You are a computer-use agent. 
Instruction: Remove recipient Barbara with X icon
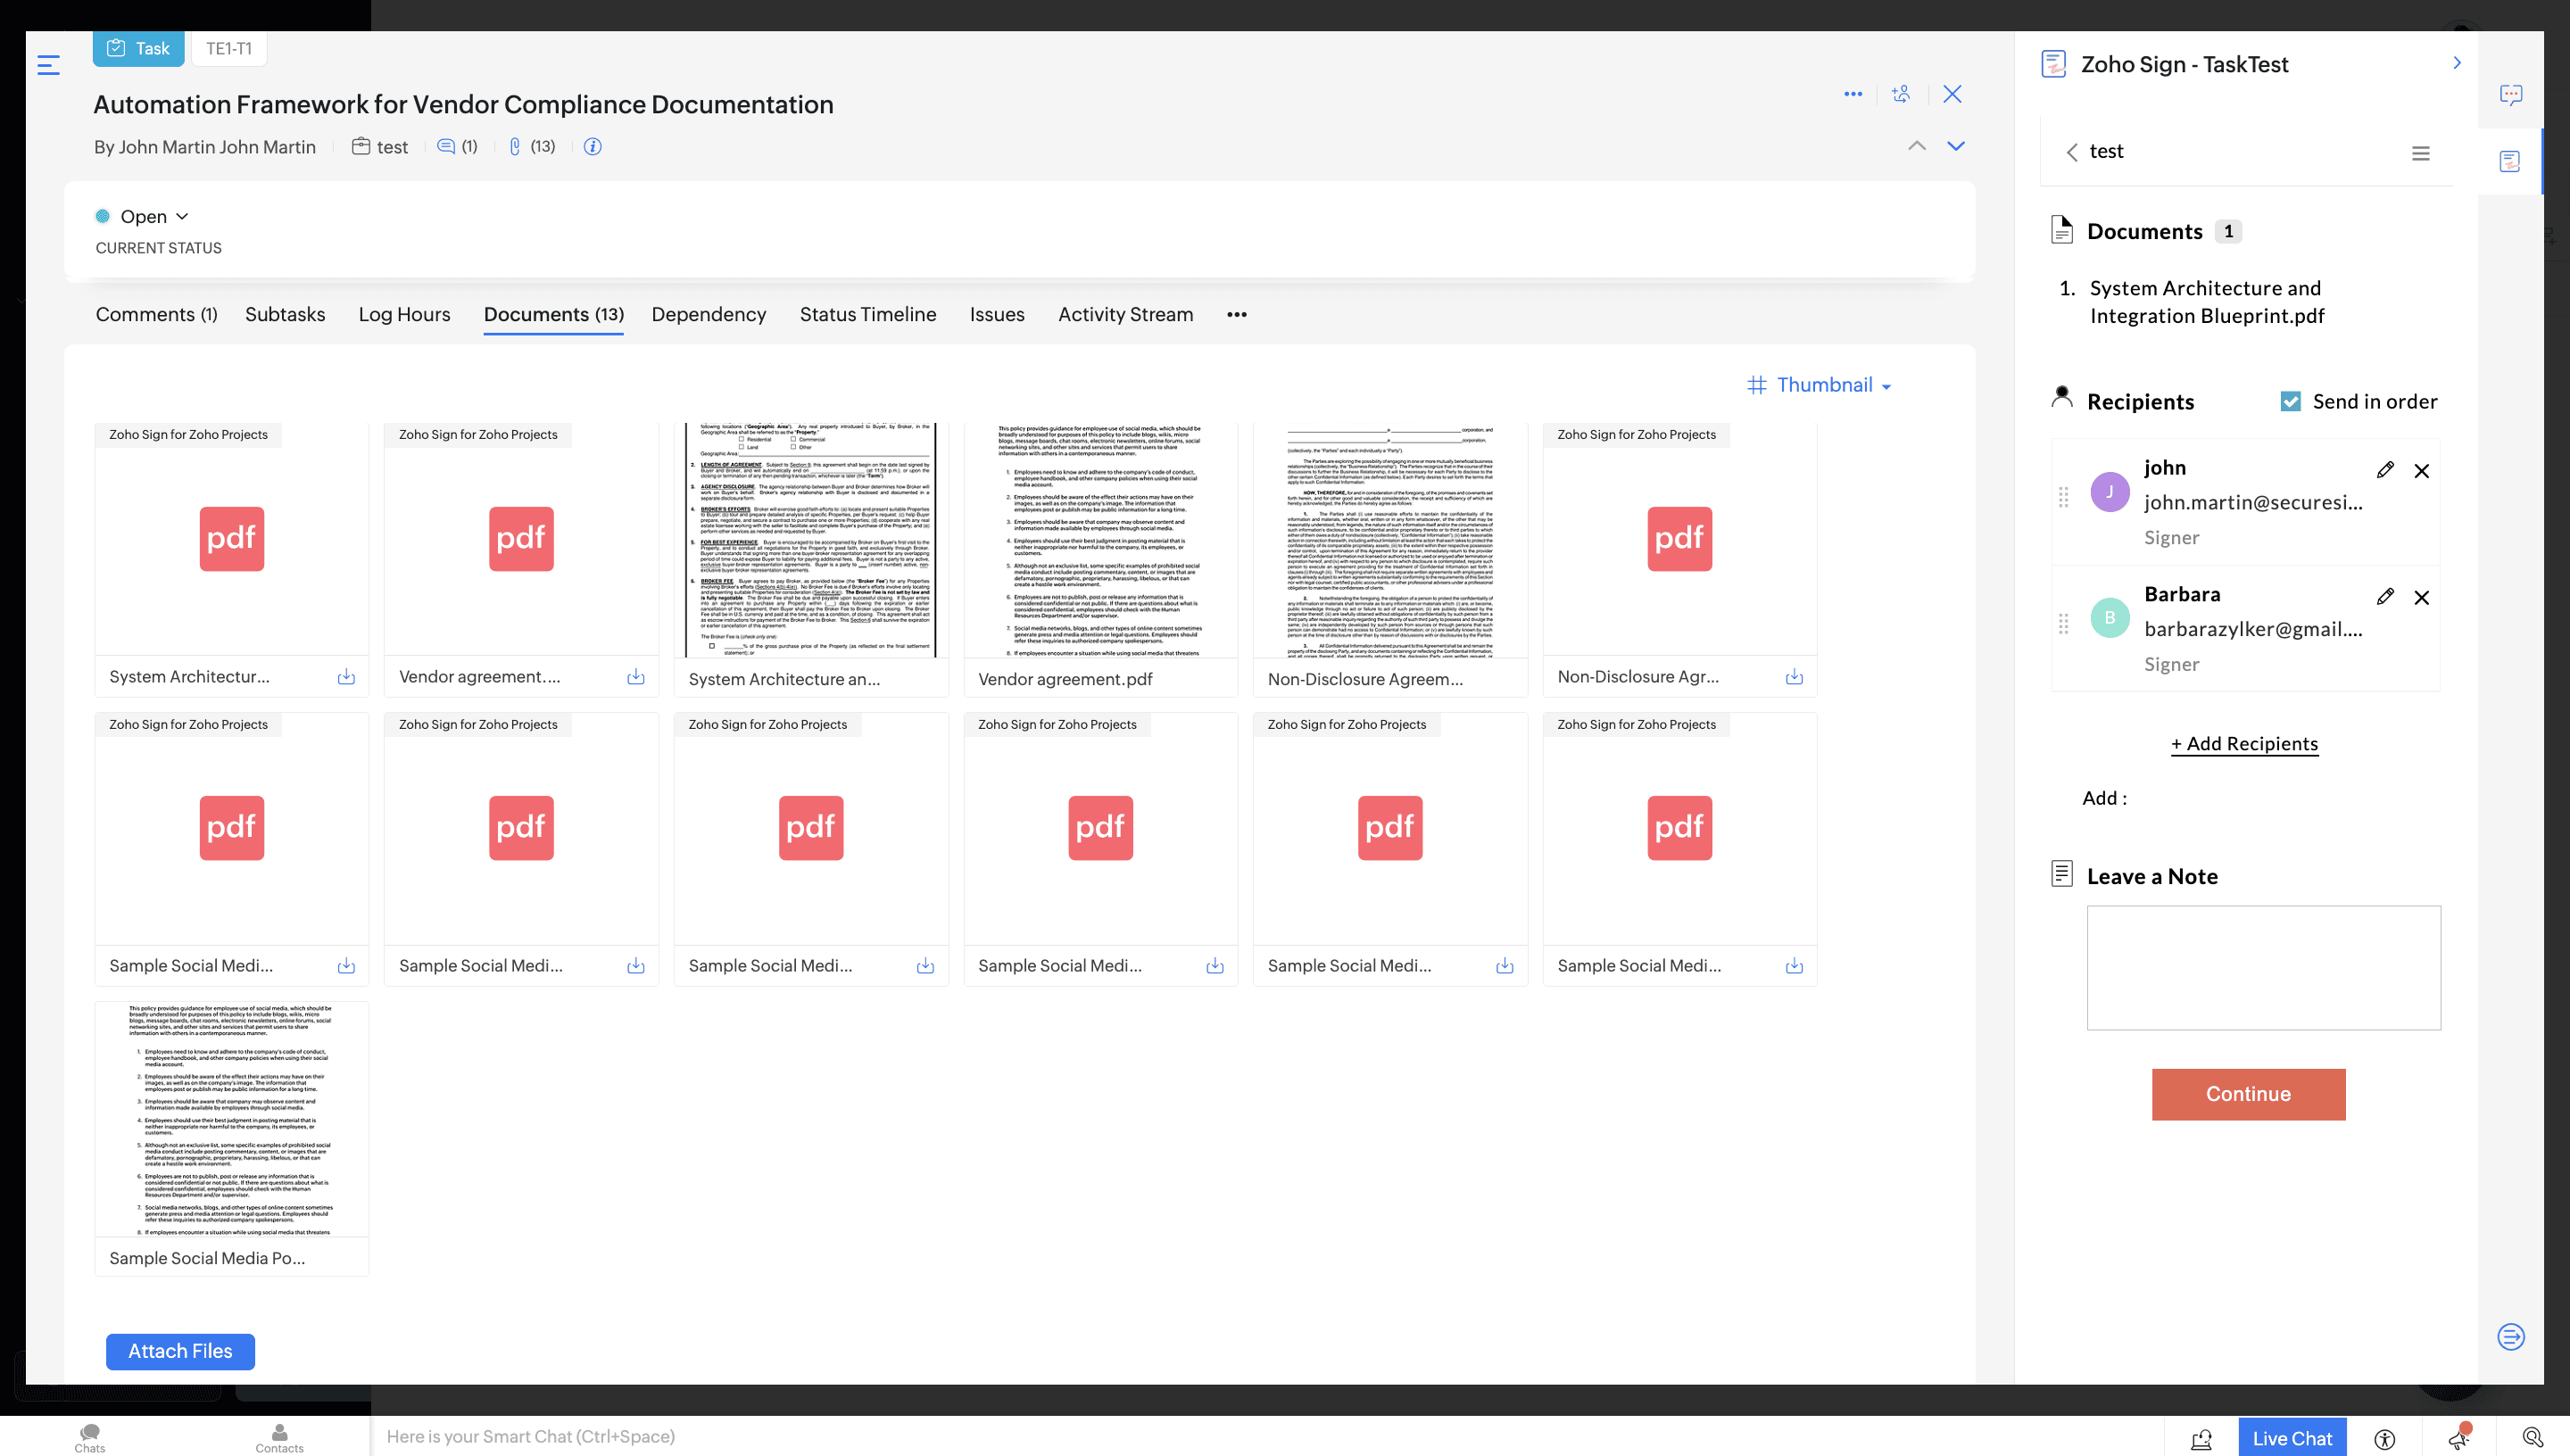point(2421,598)
